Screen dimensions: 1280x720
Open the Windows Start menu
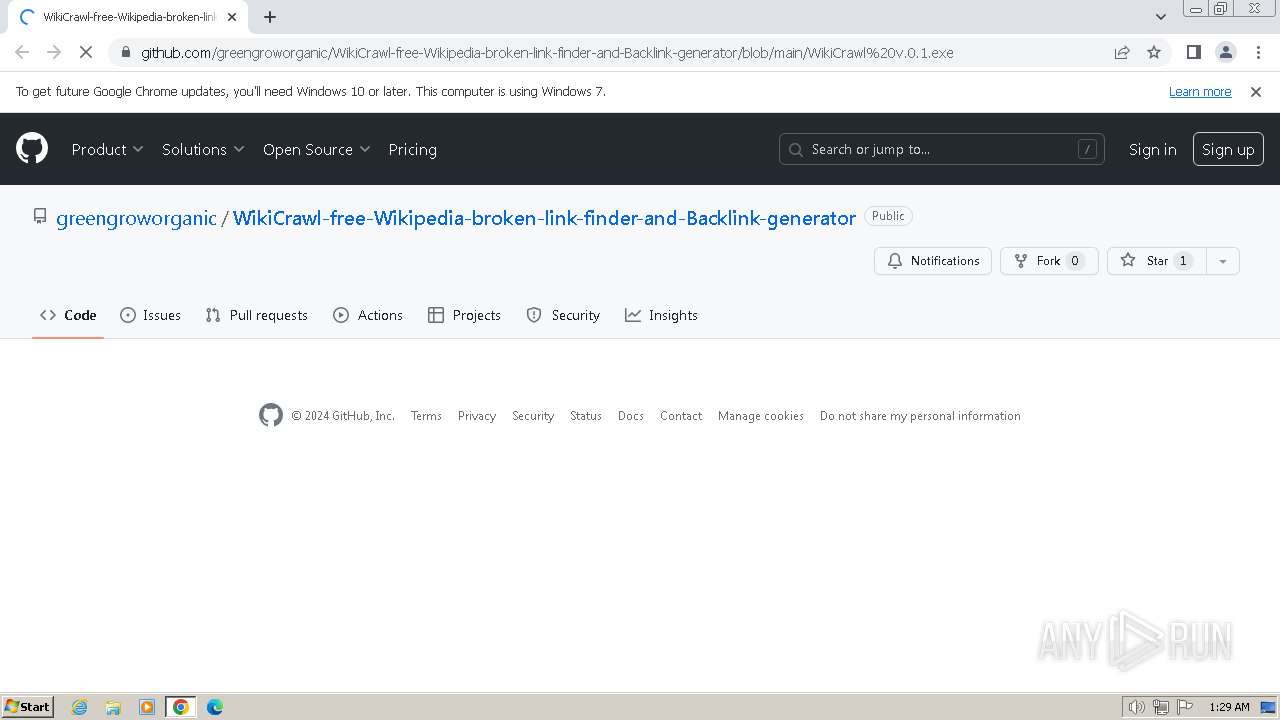[x=28, y=707]
